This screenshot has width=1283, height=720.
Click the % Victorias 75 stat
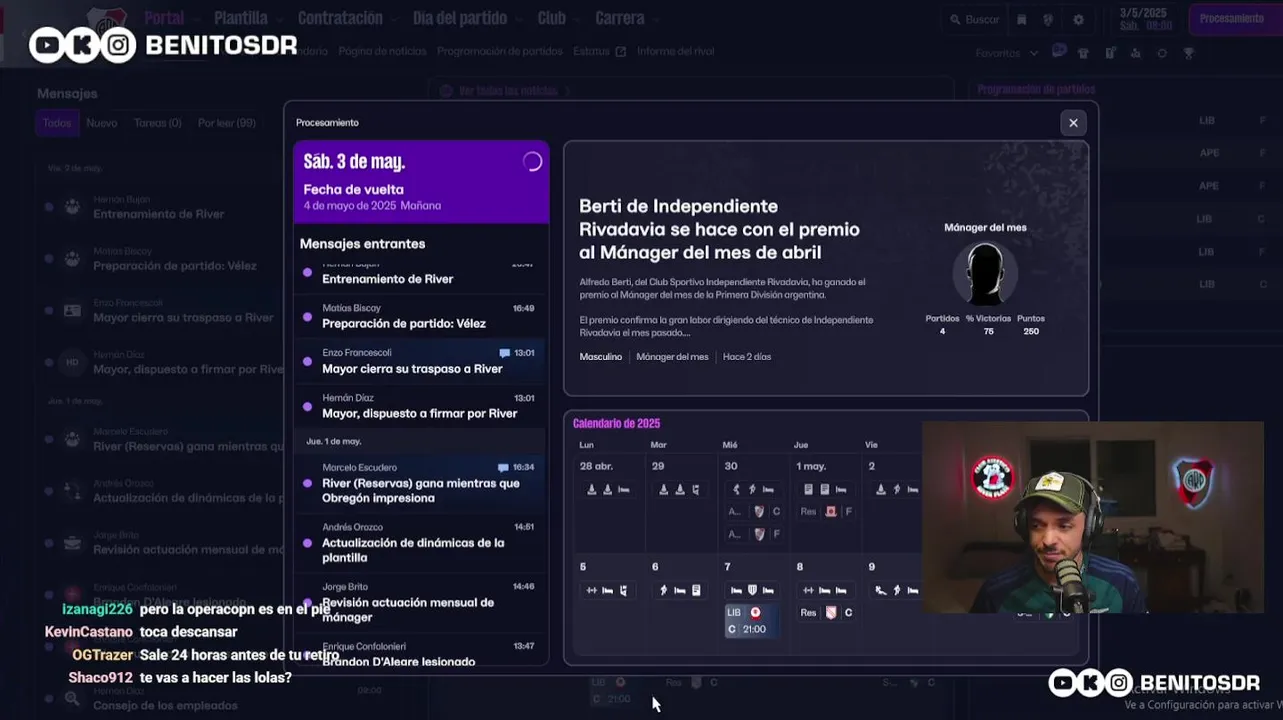click(988, 325)
